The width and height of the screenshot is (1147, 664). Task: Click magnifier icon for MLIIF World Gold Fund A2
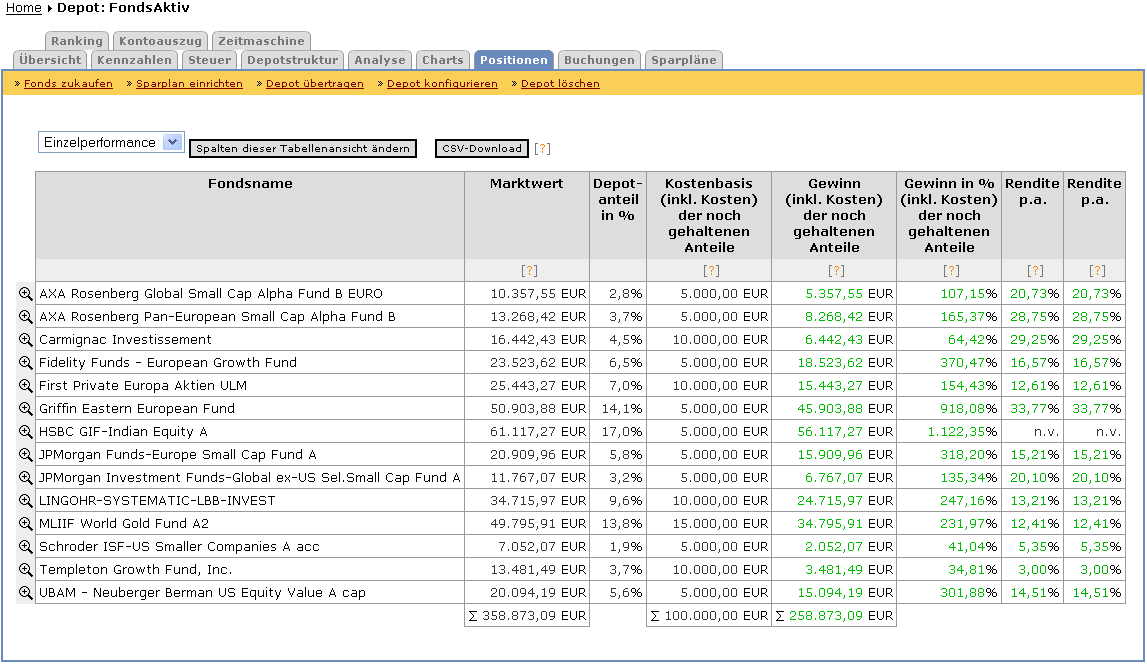pyautogui.click(x=26, y=523)
